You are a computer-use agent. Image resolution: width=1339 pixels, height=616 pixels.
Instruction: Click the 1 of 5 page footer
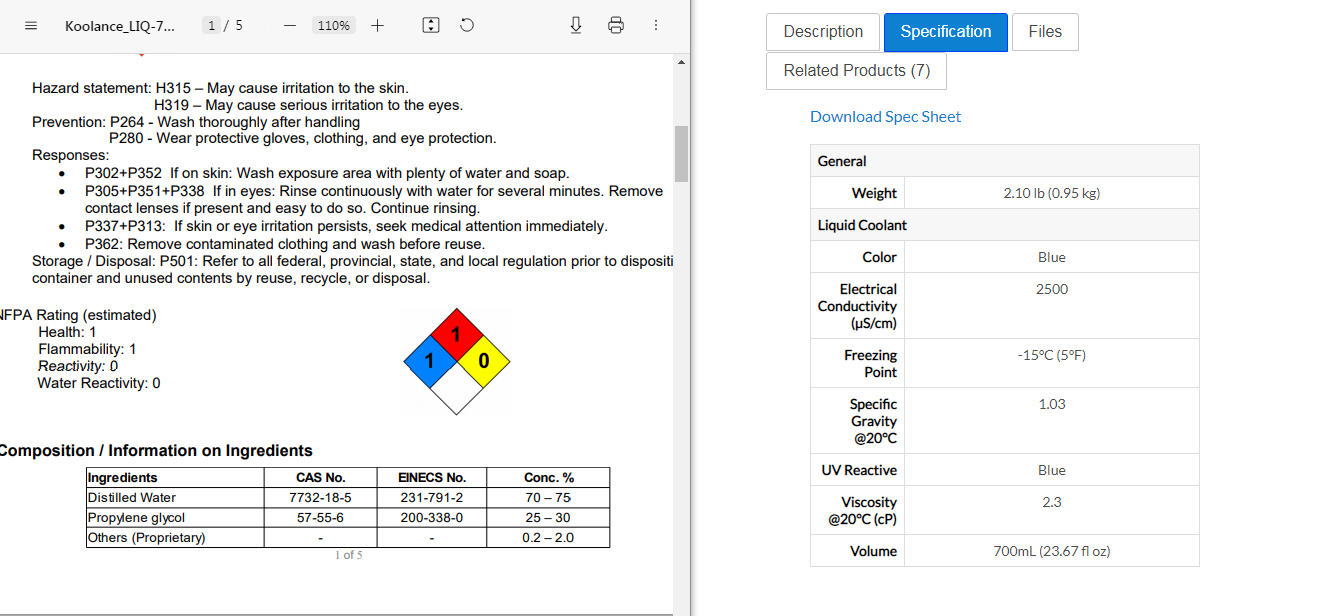pos(348,555)
